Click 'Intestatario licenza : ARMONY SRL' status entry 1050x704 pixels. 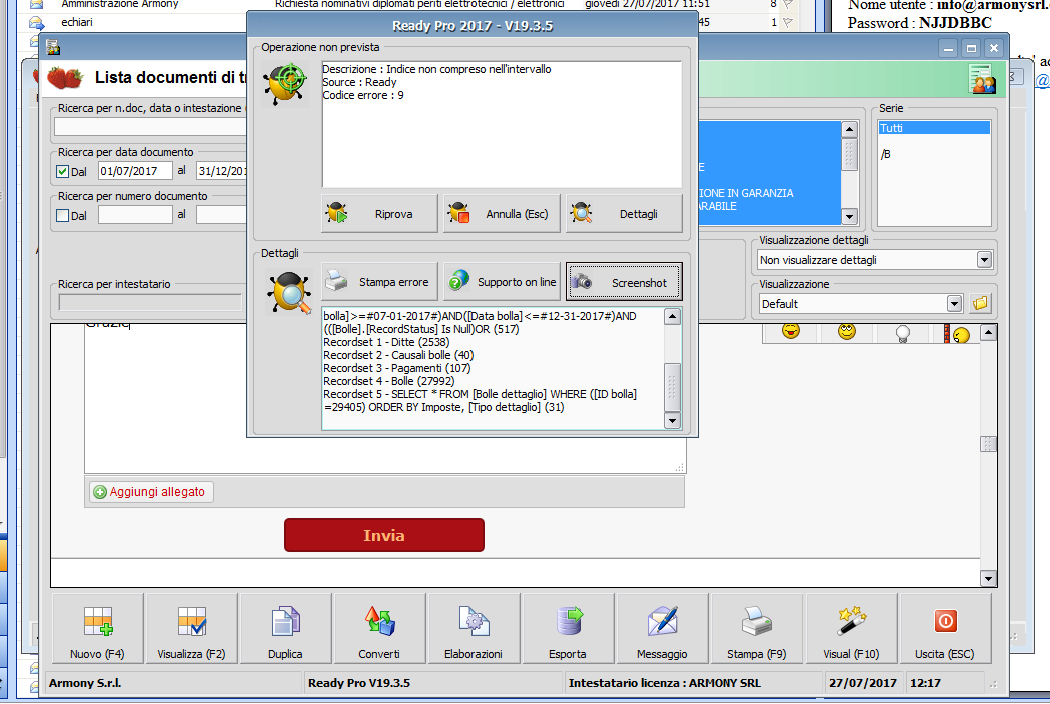(x=664, y=683)
